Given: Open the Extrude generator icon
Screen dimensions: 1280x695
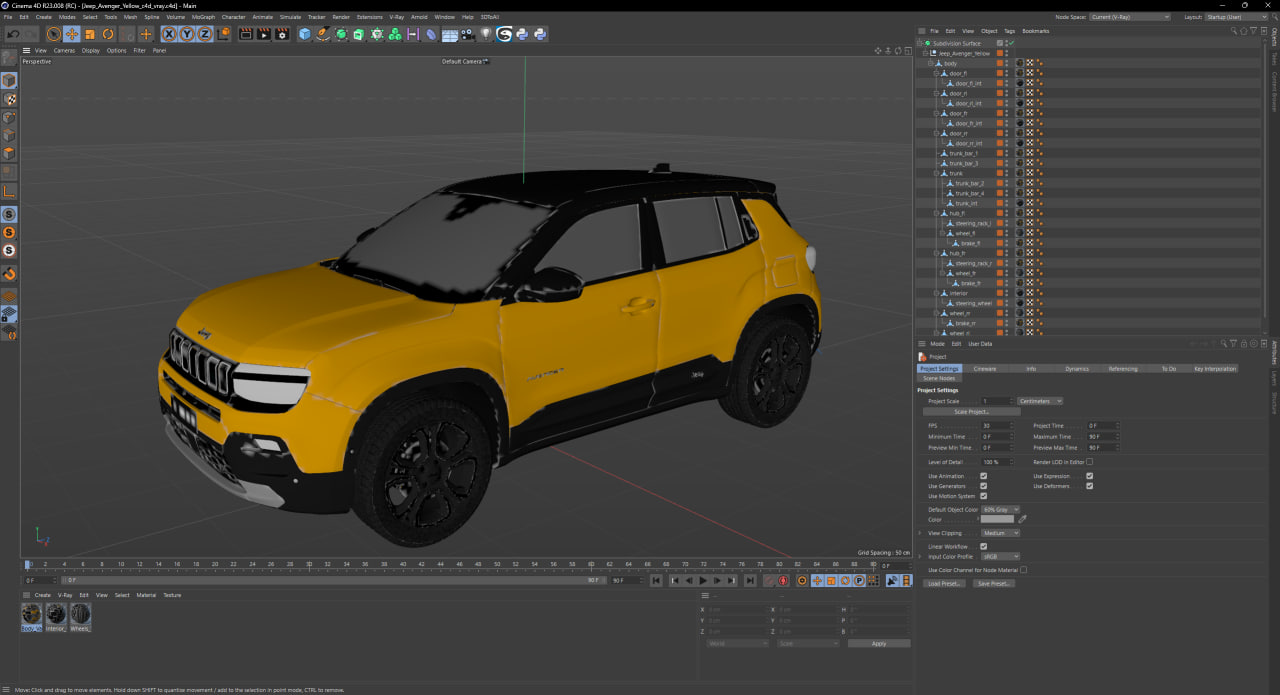Looking at the screenshot, I should pyautogui.click(x=359, y=34).
